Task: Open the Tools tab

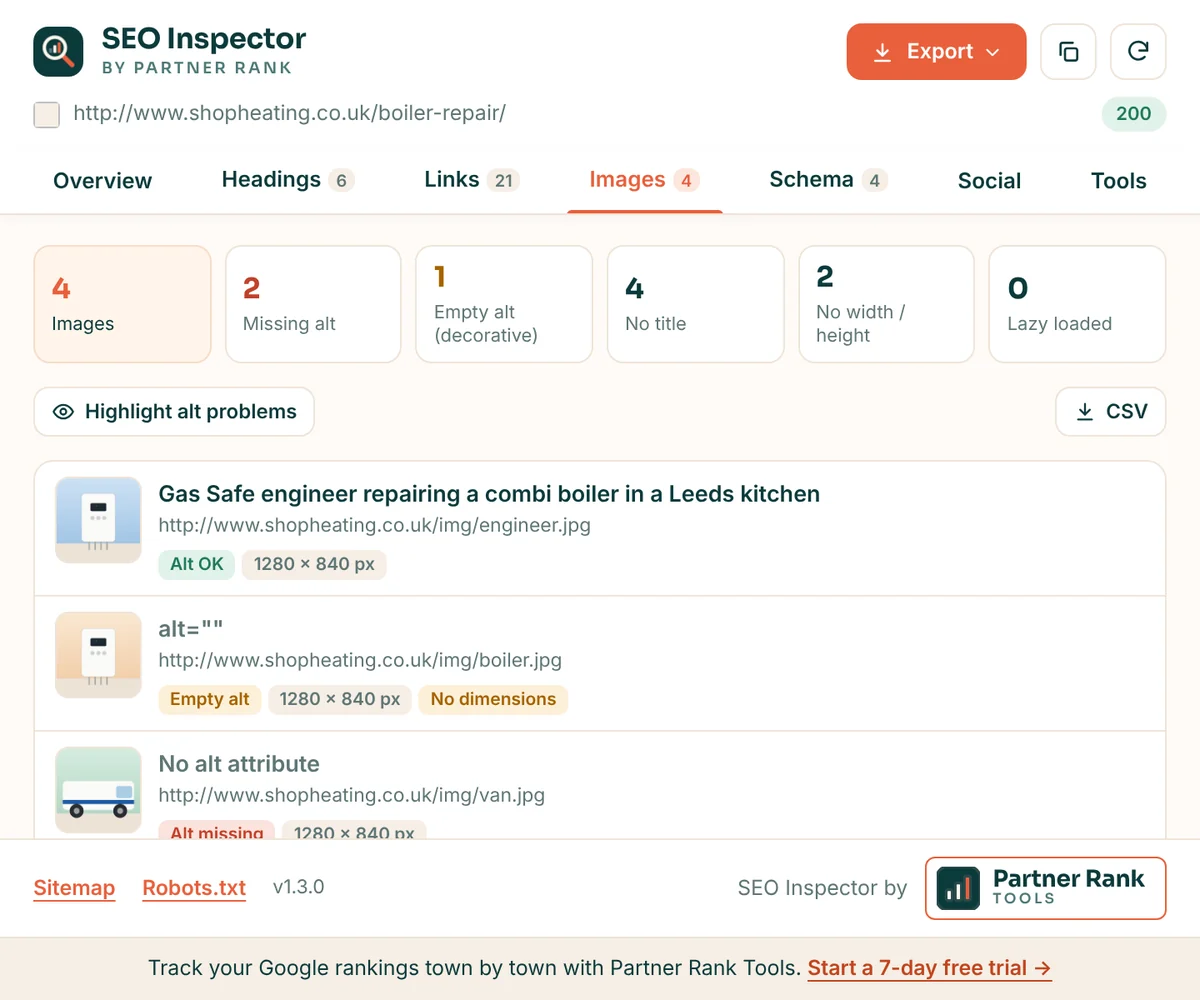Action: [1118, 181]
